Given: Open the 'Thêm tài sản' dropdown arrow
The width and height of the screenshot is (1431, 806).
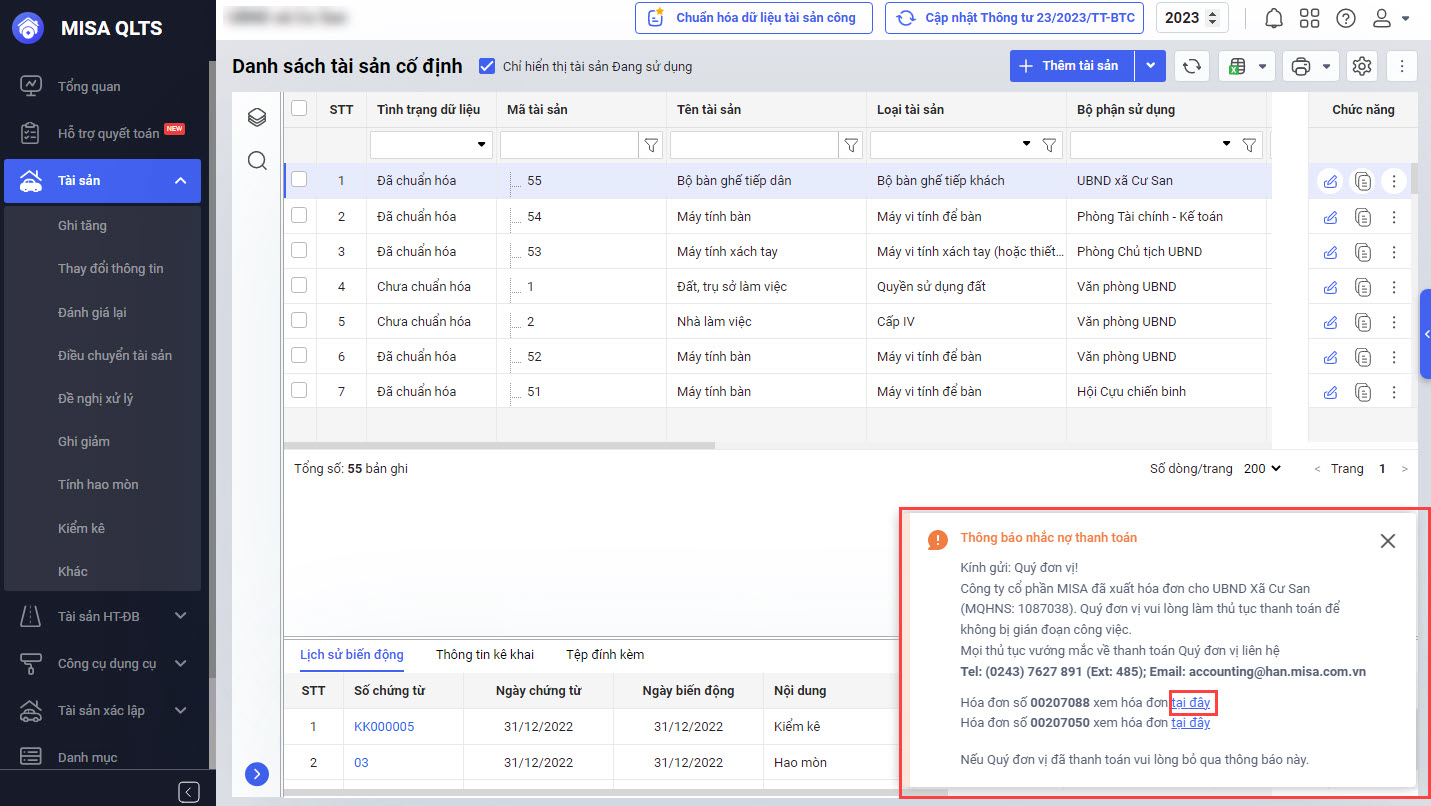Looking at the screenshot, I should [1150, 66].
